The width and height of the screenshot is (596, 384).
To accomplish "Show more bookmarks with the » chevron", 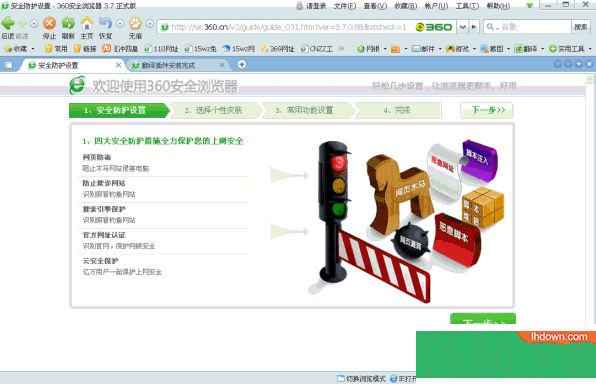I will click(341, 48).
